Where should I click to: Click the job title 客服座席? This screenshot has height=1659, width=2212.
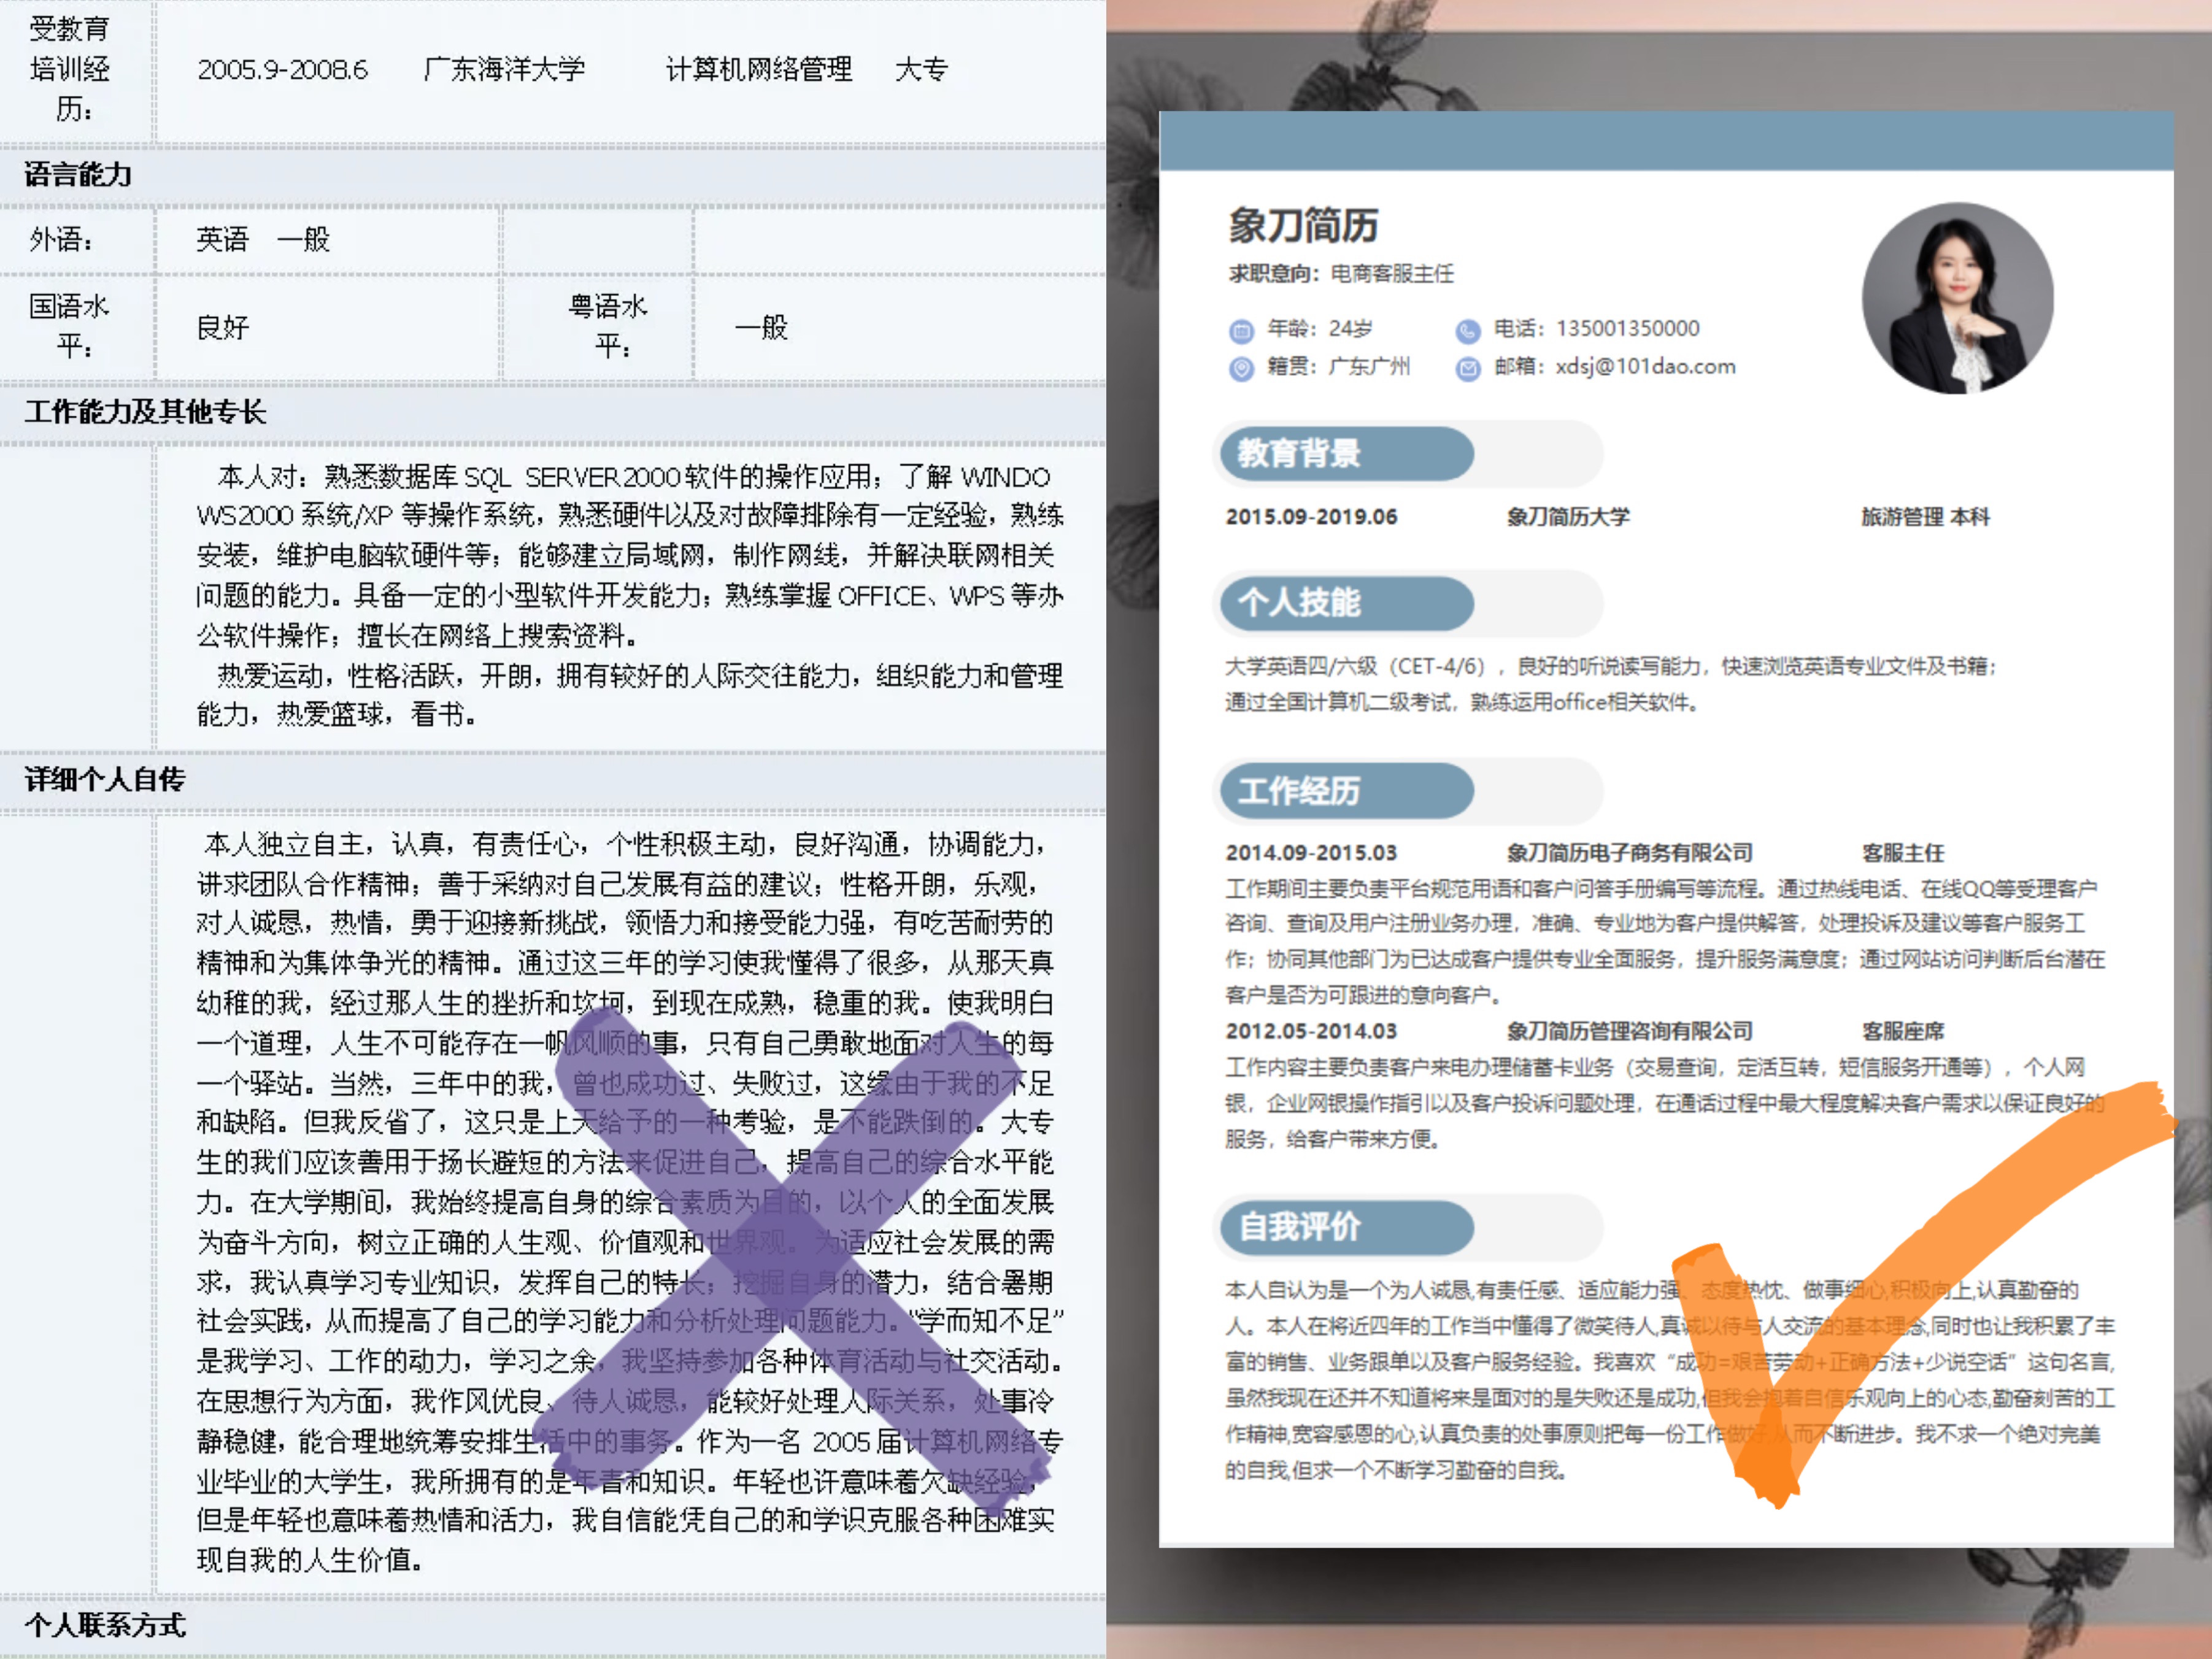pos(1902,1031)
